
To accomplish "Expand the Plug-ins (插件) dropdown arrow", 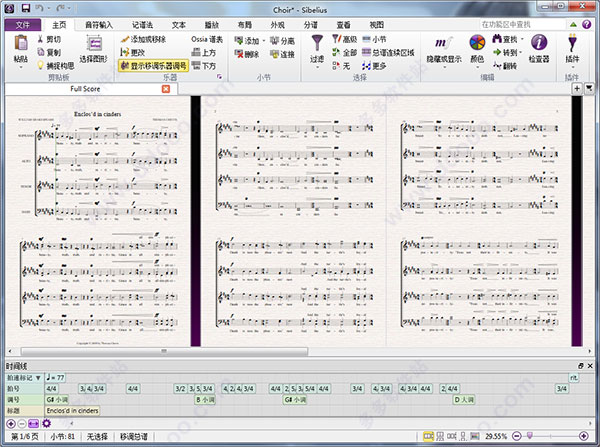I will (x=572, y=67).
